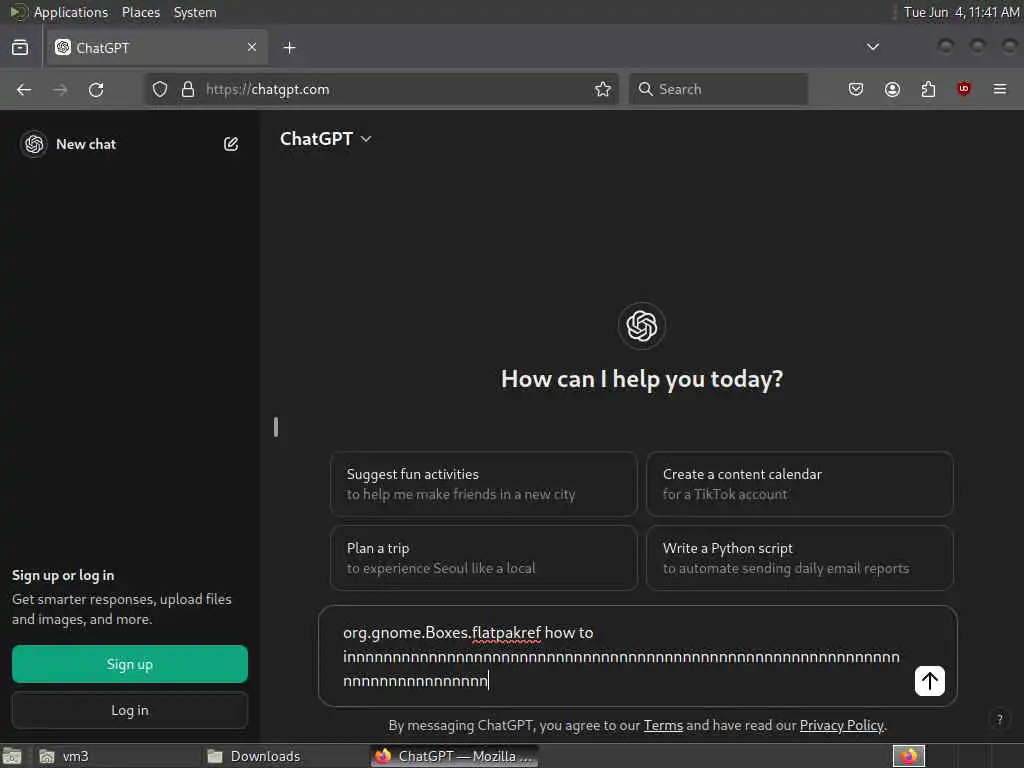Choose the Write a Python script prompt
1024x768 pixels.
pyautogui.click(x=799, y=558)
